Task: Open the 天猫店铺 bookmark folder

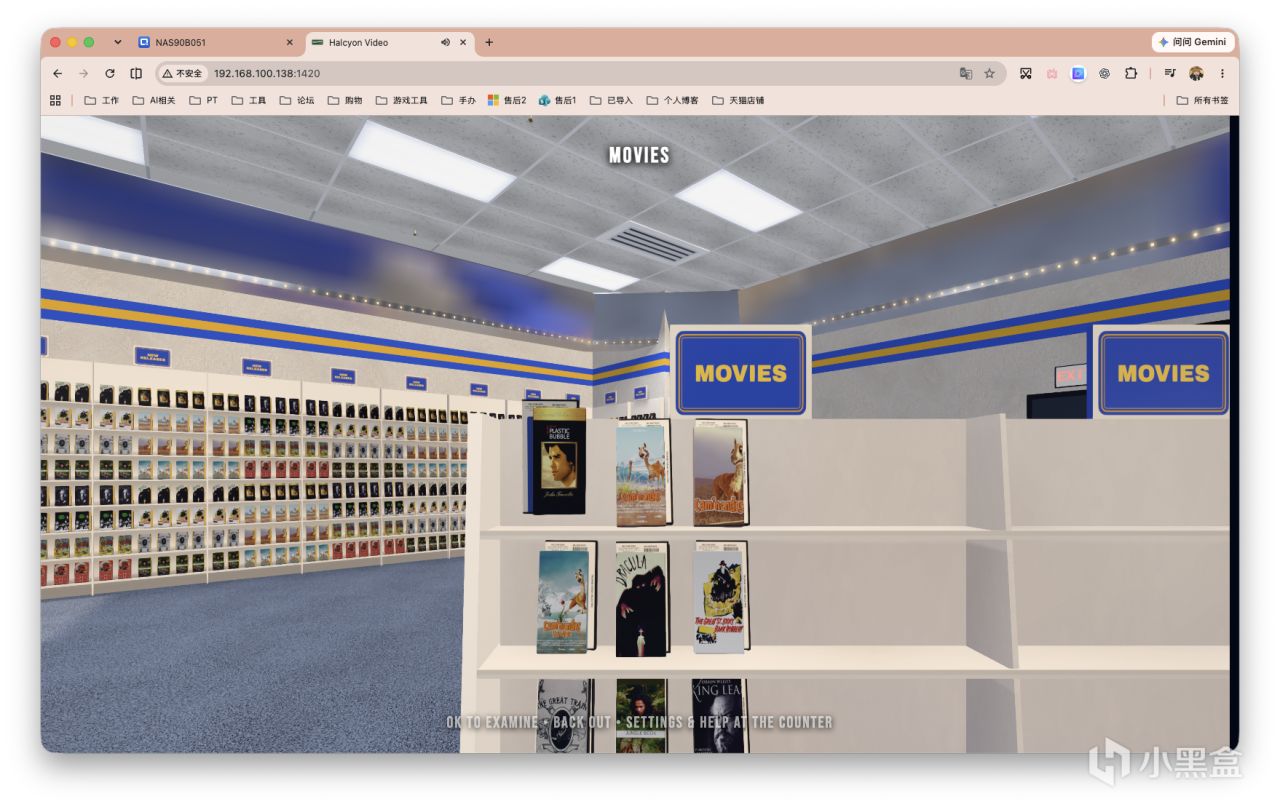Action: (739, 100)
